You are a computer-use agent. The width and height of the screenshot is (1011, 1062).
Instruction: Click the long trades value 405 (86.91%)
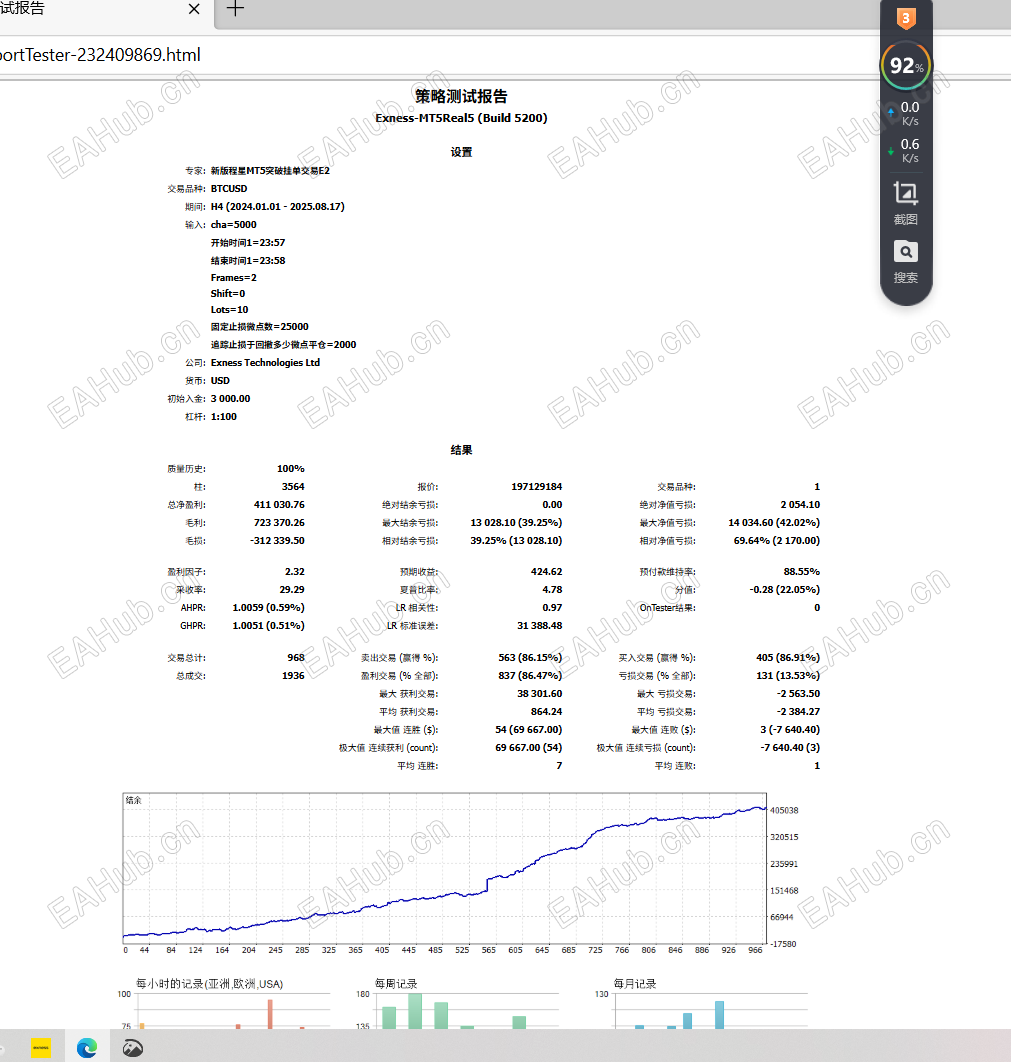[788, 658]
